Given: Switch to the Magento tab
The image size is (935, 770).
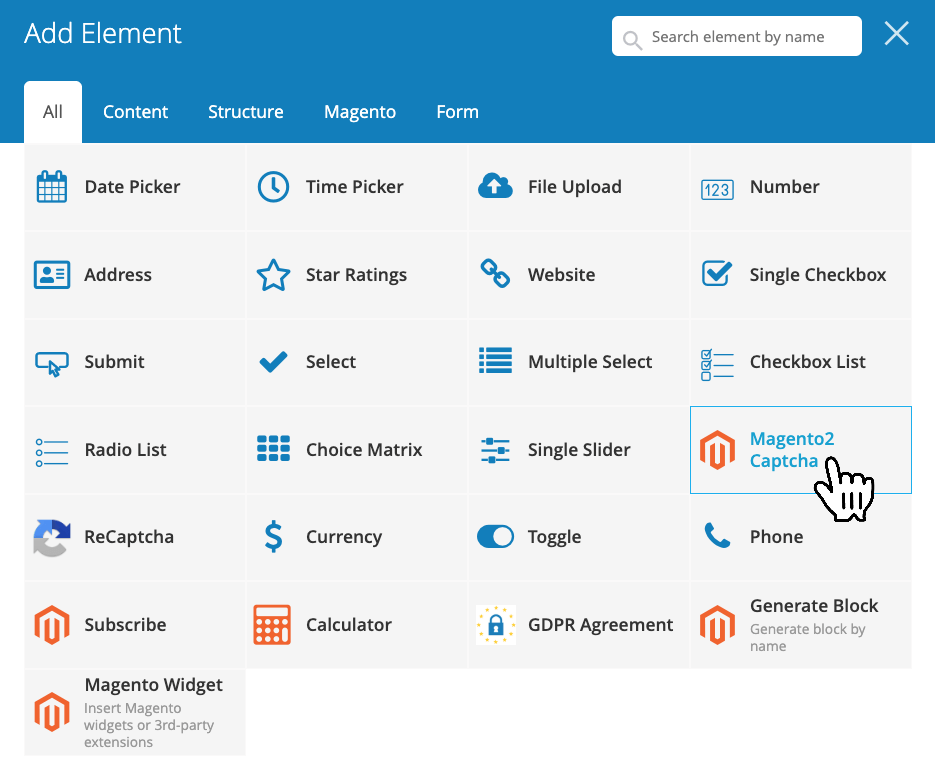Looking at the screenshot, I should point(360,112).
